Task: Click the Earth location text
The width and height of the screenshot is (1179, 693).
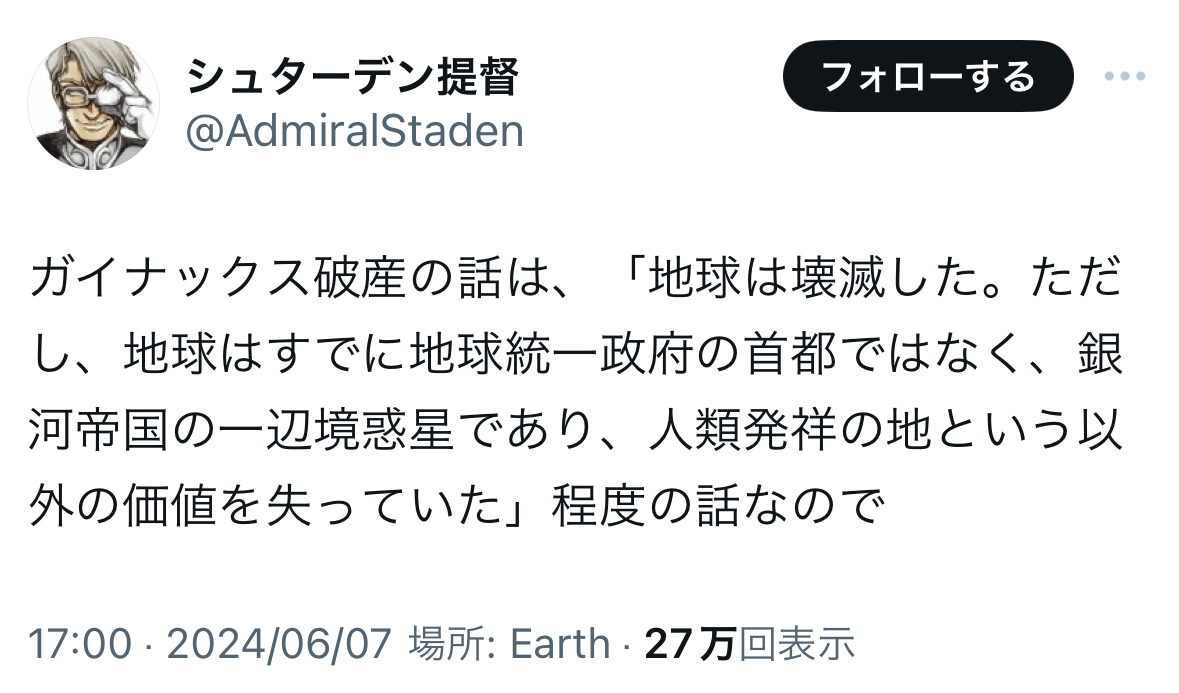Action: coord(559,644)
